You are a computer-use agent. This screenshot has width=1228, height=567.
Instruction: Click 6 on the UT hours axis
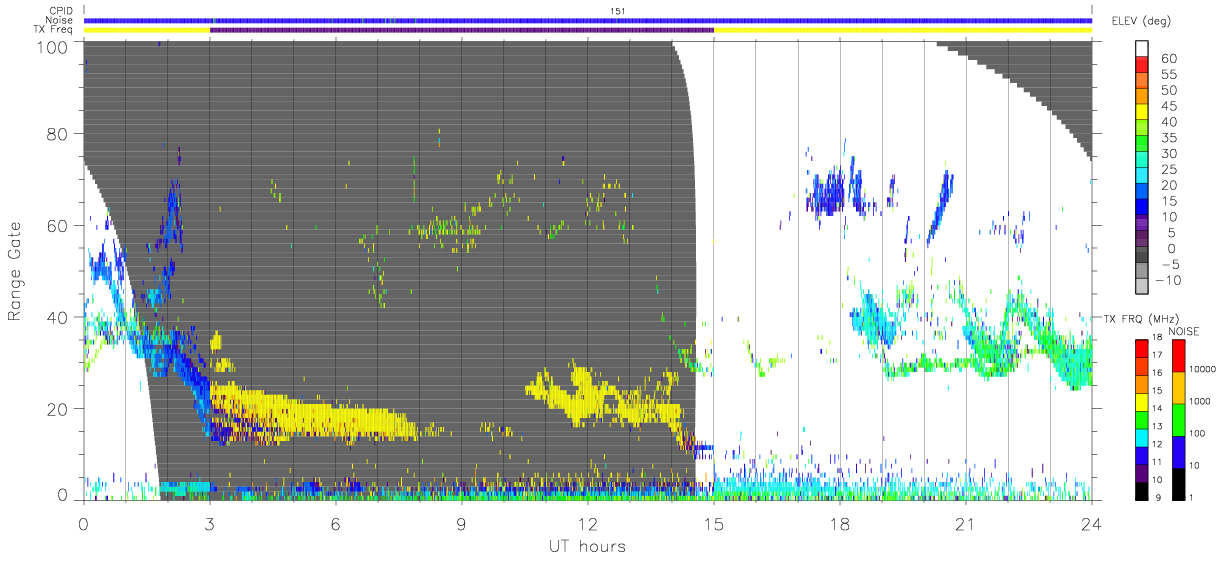pyautogui.click(x=336, y=523)
